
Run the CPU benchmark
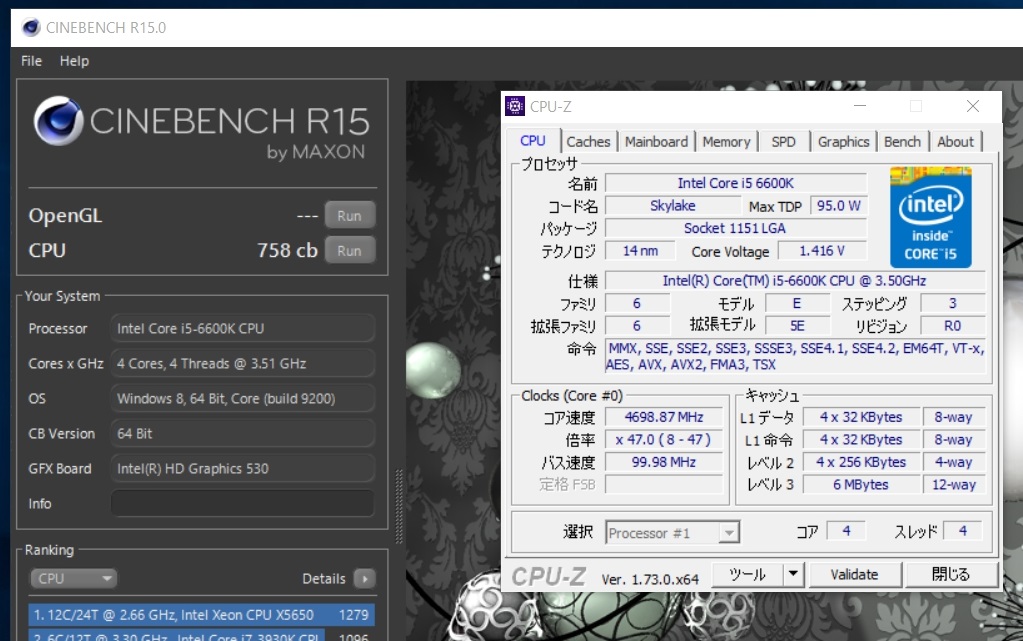point(350,251)
